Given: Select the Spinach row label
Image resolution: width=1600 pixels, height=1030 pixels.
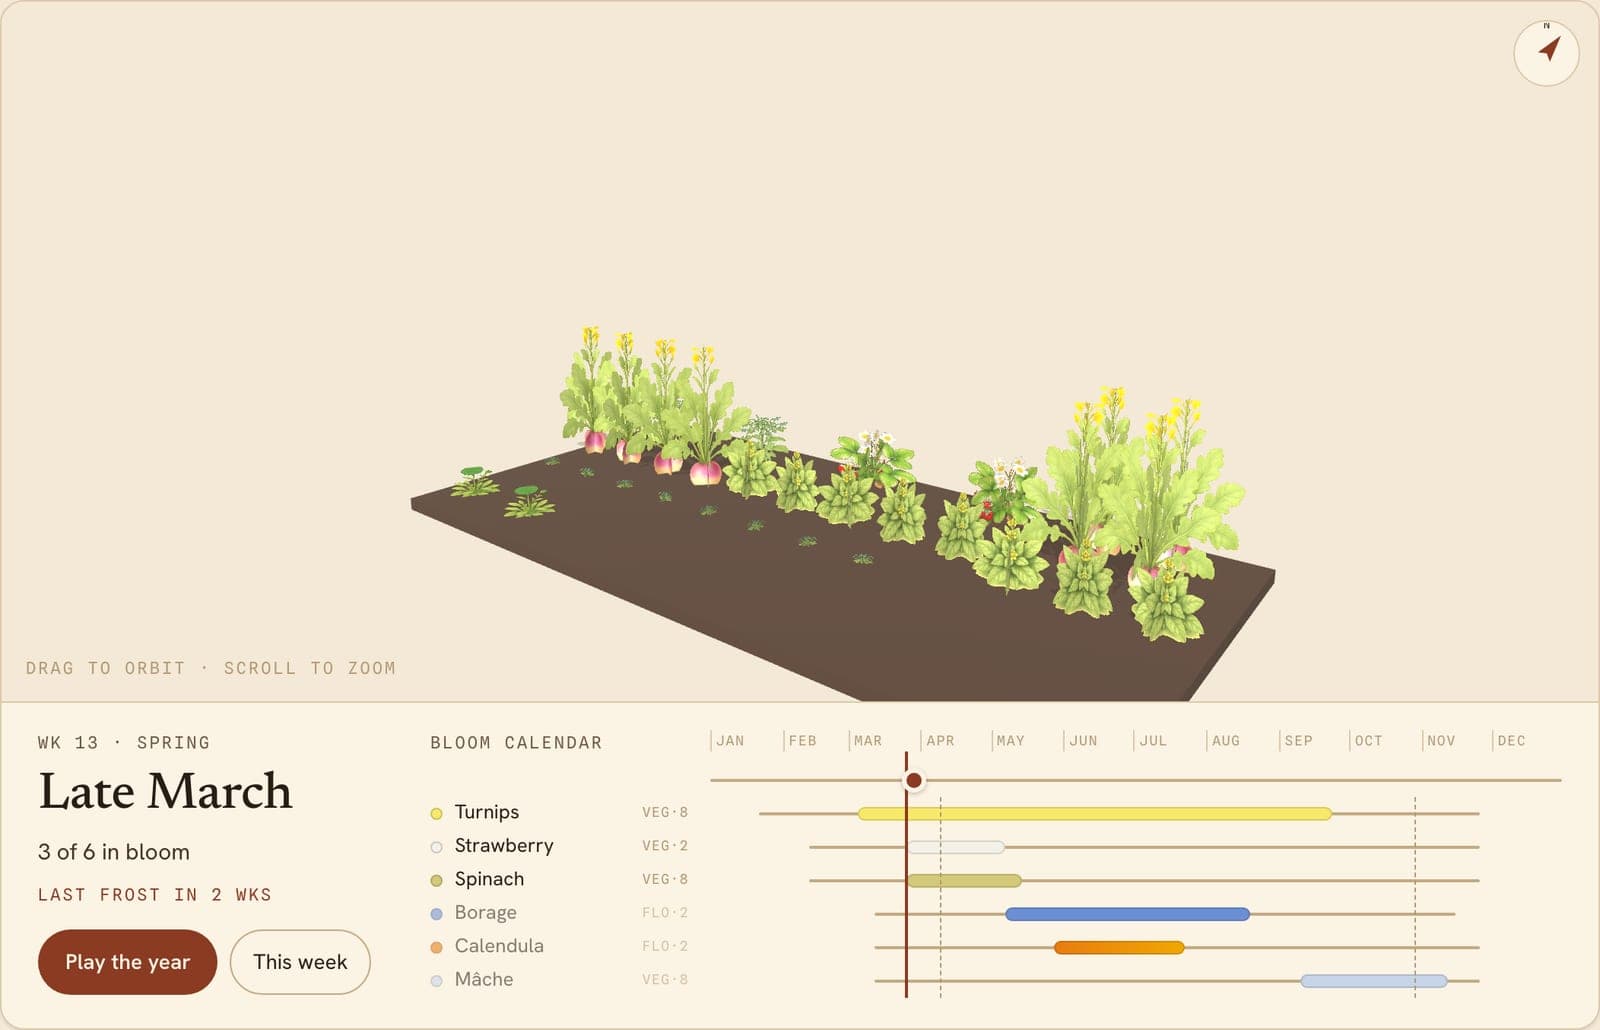Looking at the screenshot, I should coord(489,879).
